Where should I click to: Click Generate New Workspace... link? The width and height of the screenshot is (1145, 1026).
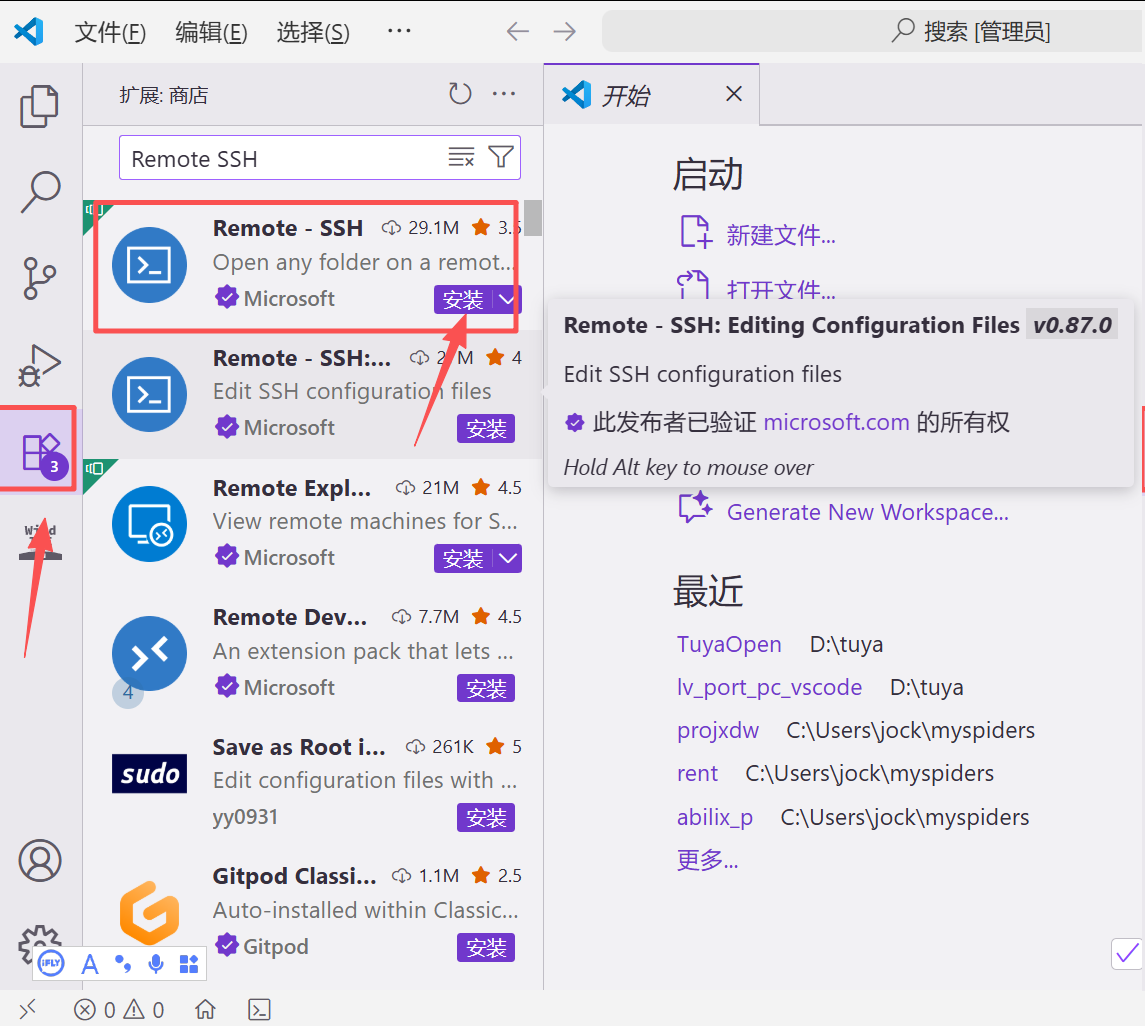click(868, 512)
